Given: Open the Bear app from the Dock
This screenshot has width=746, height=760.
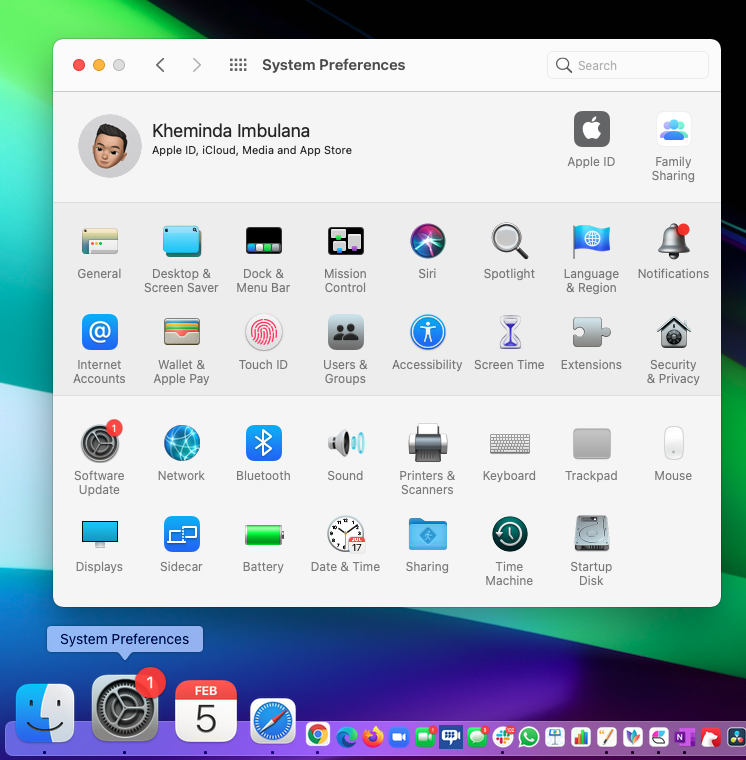Looking at the screenshot, I should click(x=710, y=737).
